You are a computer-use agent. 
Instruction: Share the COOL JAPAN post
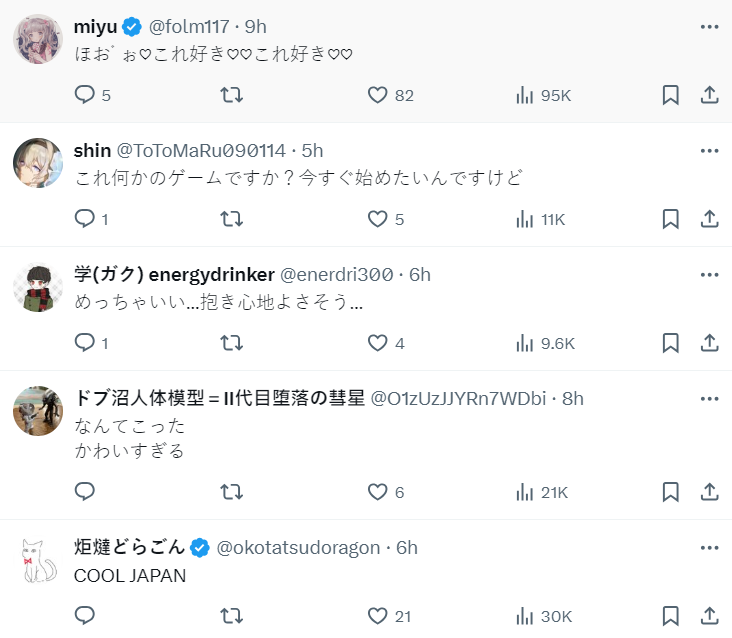coord(709,615)
